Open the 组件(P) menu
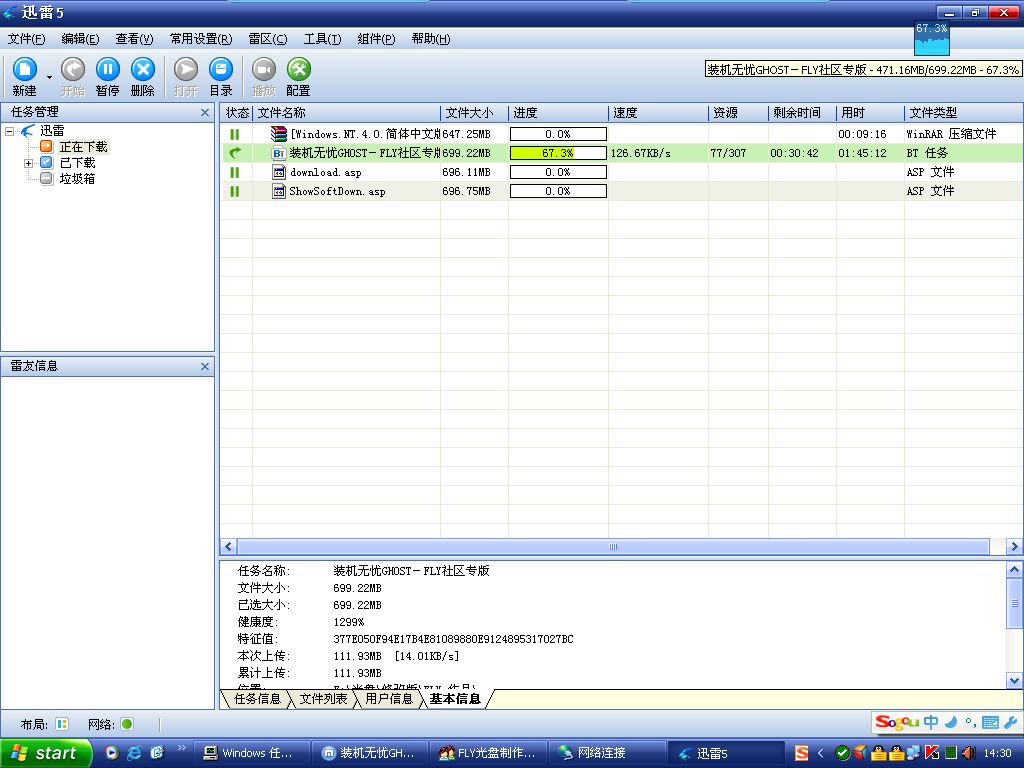The height and width of the screenshot is (768, 1024). (x=376, y=39)
